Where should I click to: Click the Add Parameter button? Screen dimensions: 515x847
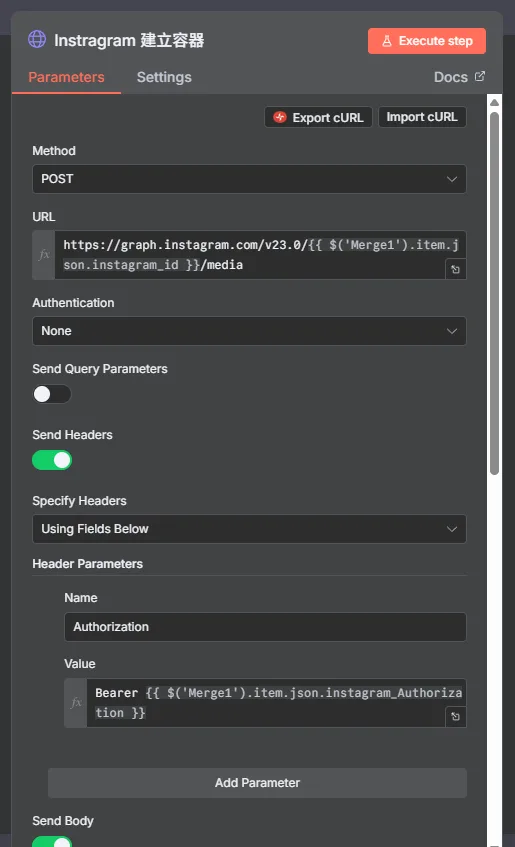pyautogui.click(x=257, y=783)
